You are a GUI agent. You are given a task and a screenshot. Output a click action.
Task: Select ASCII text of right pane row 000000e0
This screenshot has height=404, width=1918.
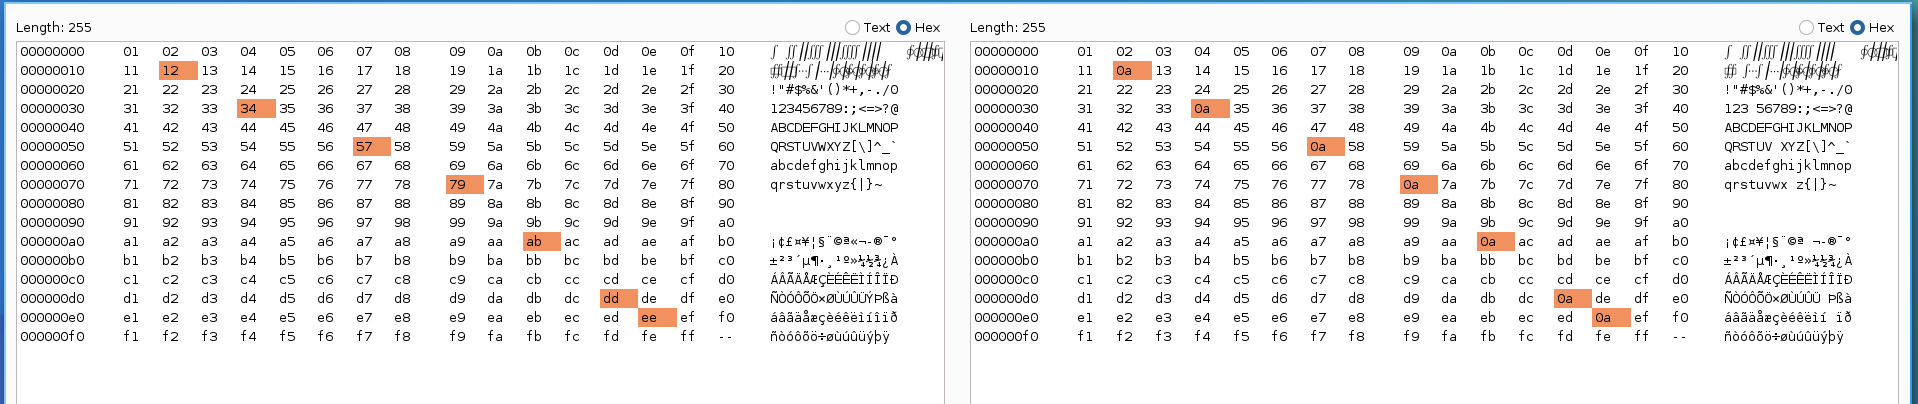click(1788, 318)
